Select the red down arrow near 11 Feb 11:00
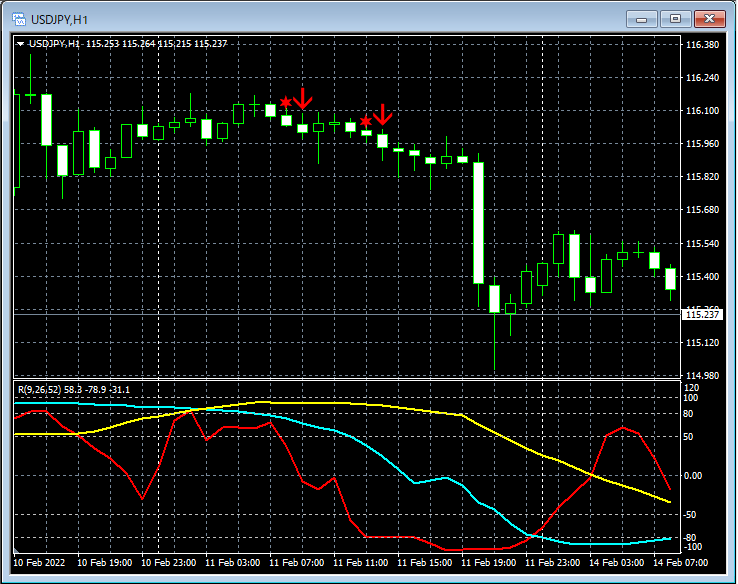The width and height of the screenshot is (738, 584). click(382, 114)
